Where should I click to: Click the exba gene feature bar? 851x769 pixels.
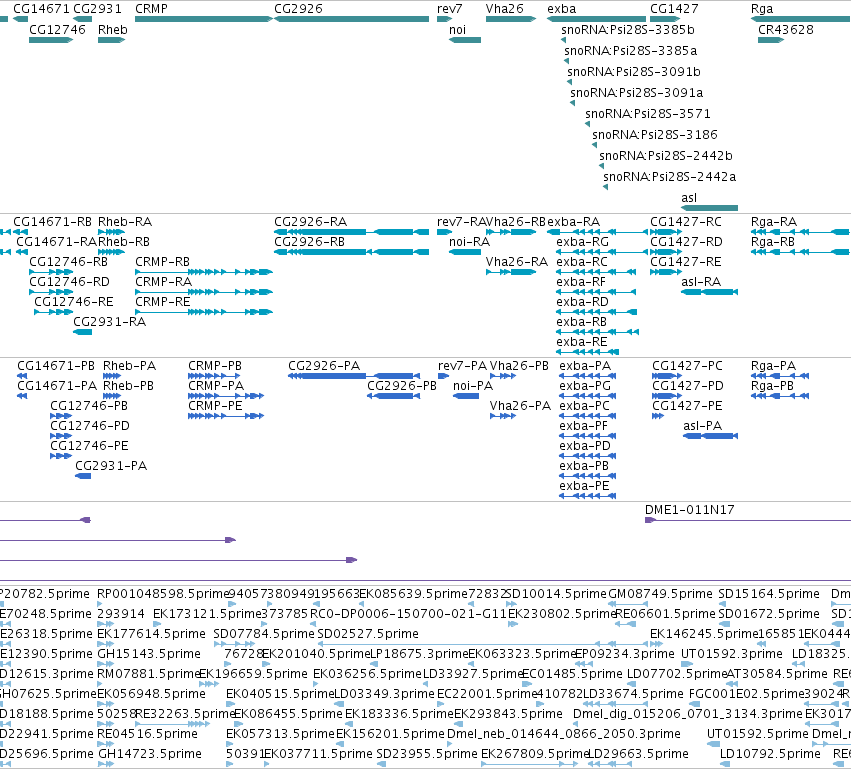(x=596, y=19)
